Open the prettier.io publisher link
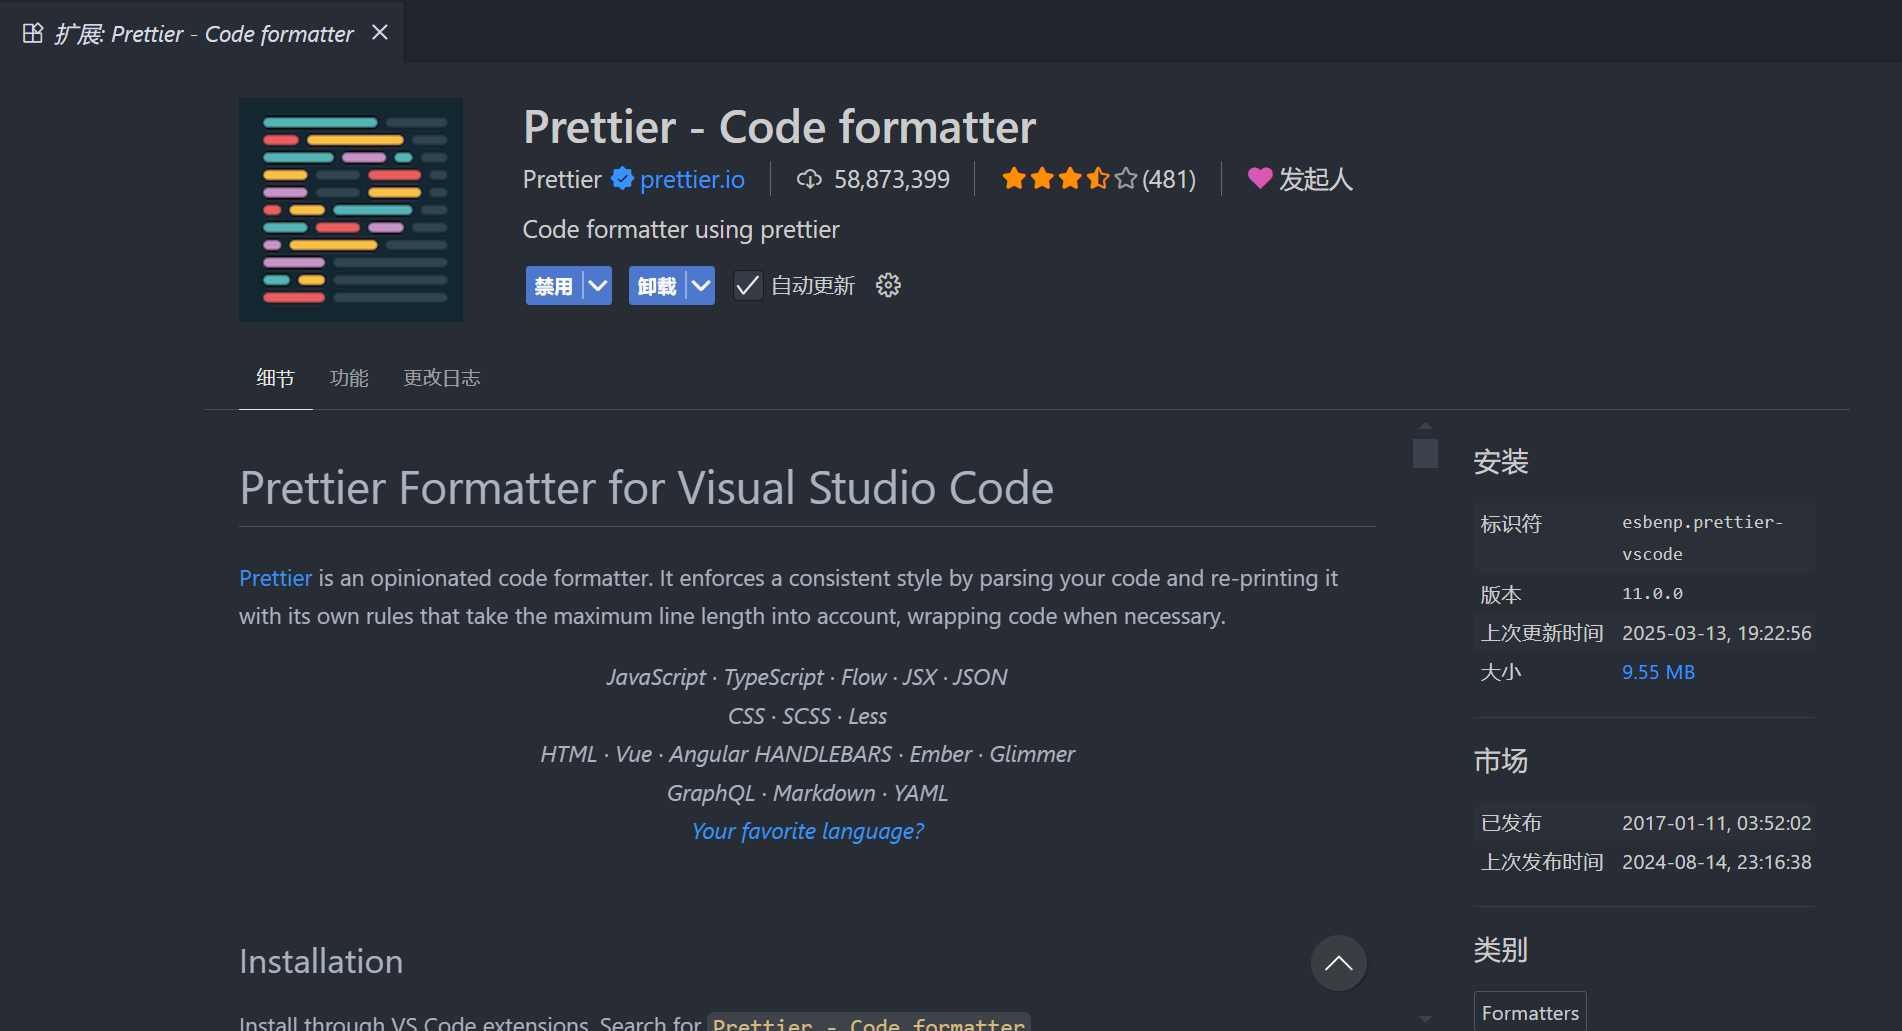 [692, 179]
